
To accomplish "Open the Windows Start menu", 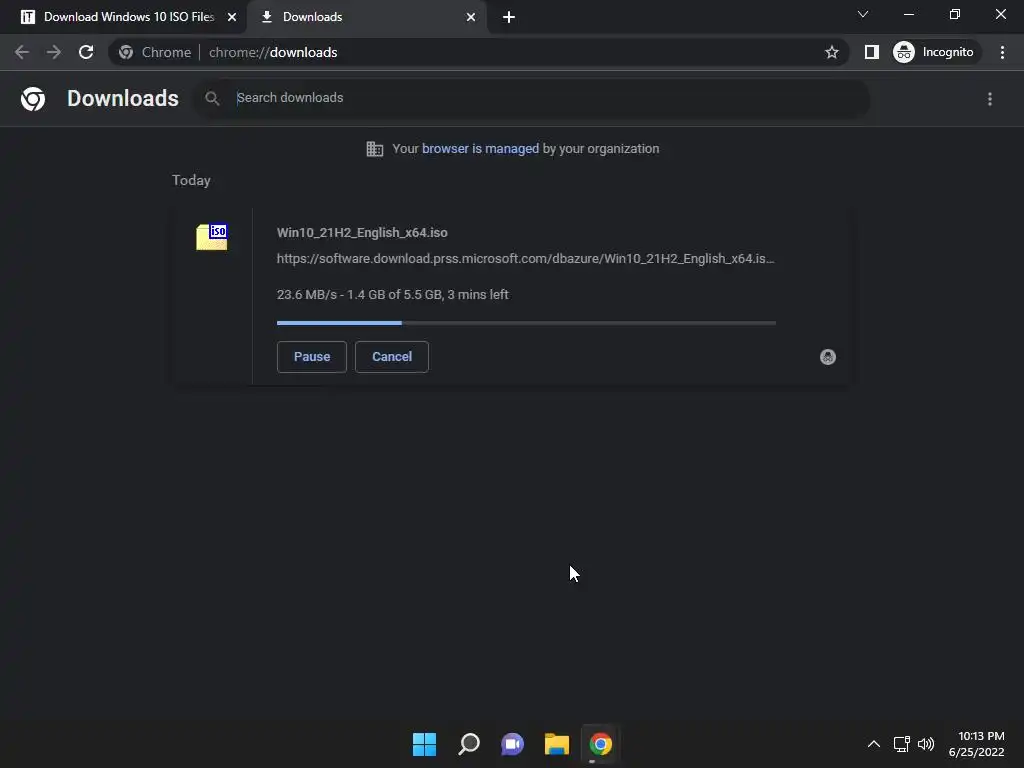I will 424,744.
